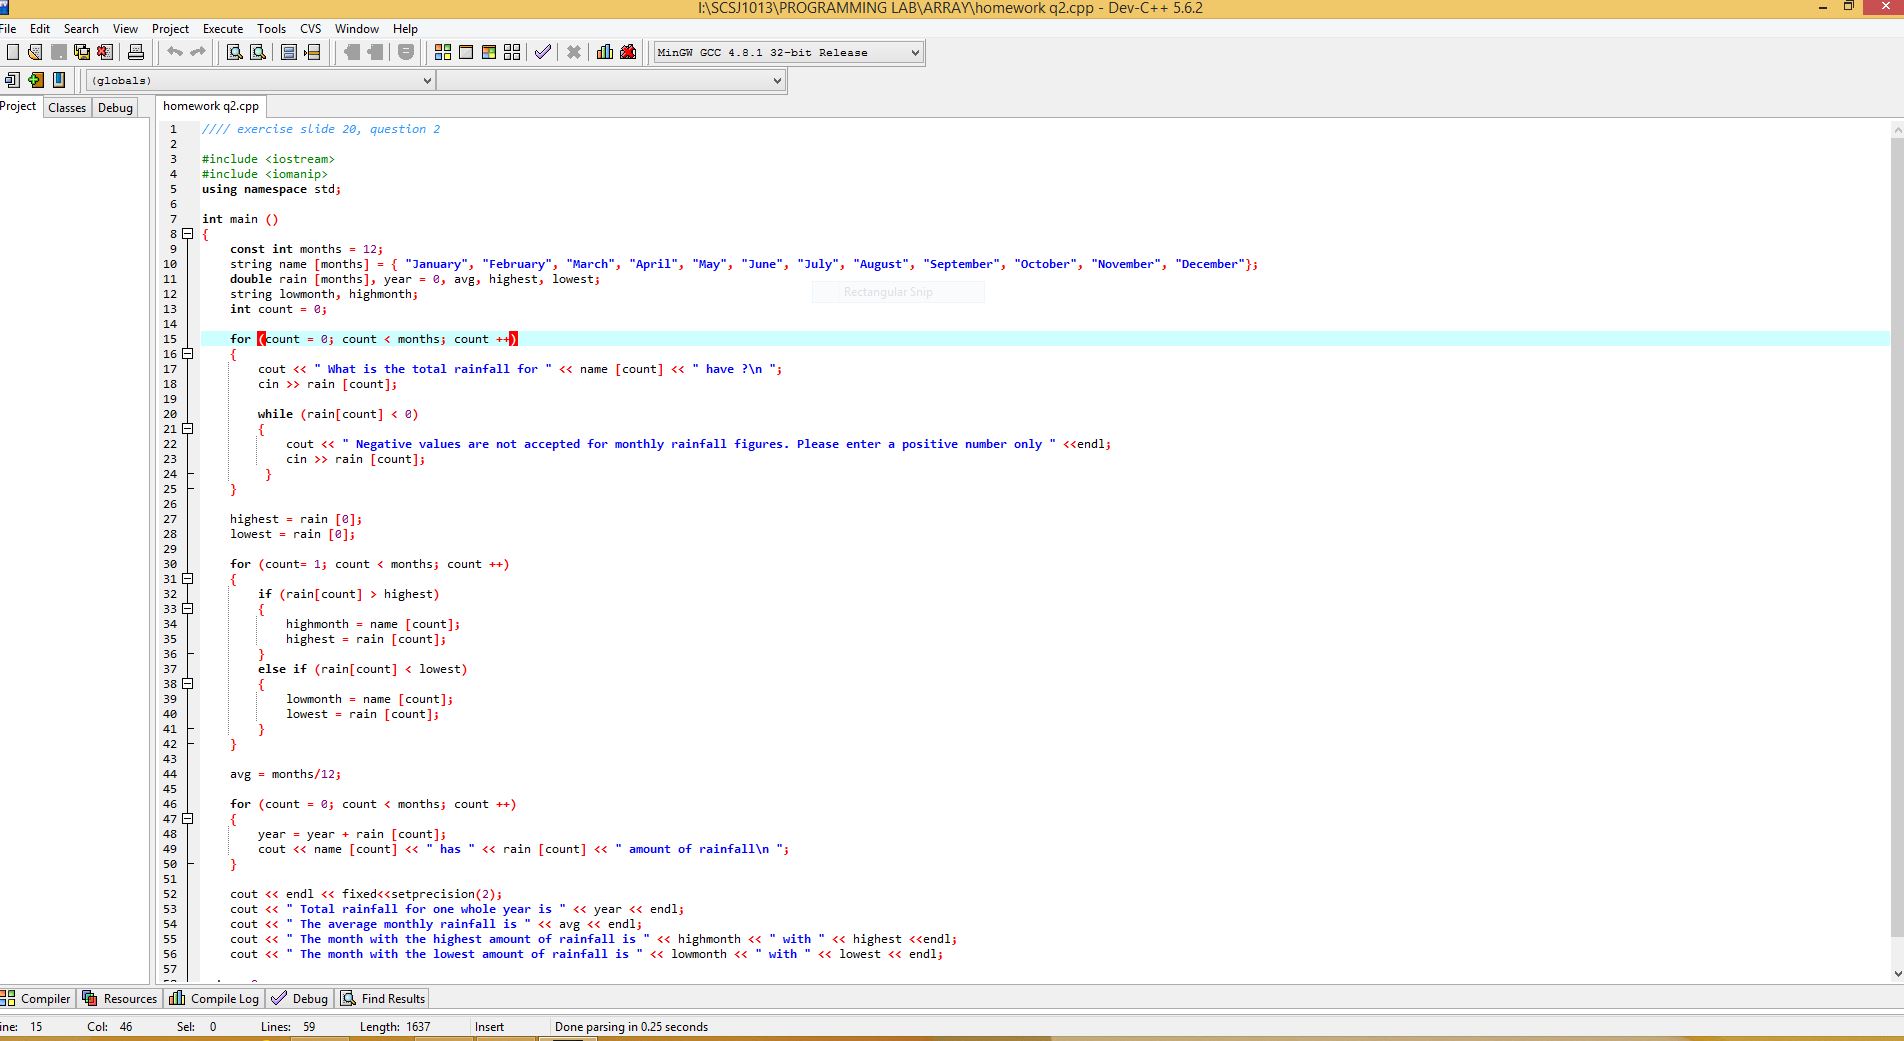The width and height of the screenshot is (1904, 1041).
Task: Click the Find magnifier icon
Action: pyautogui.click(x=234, y=52)
